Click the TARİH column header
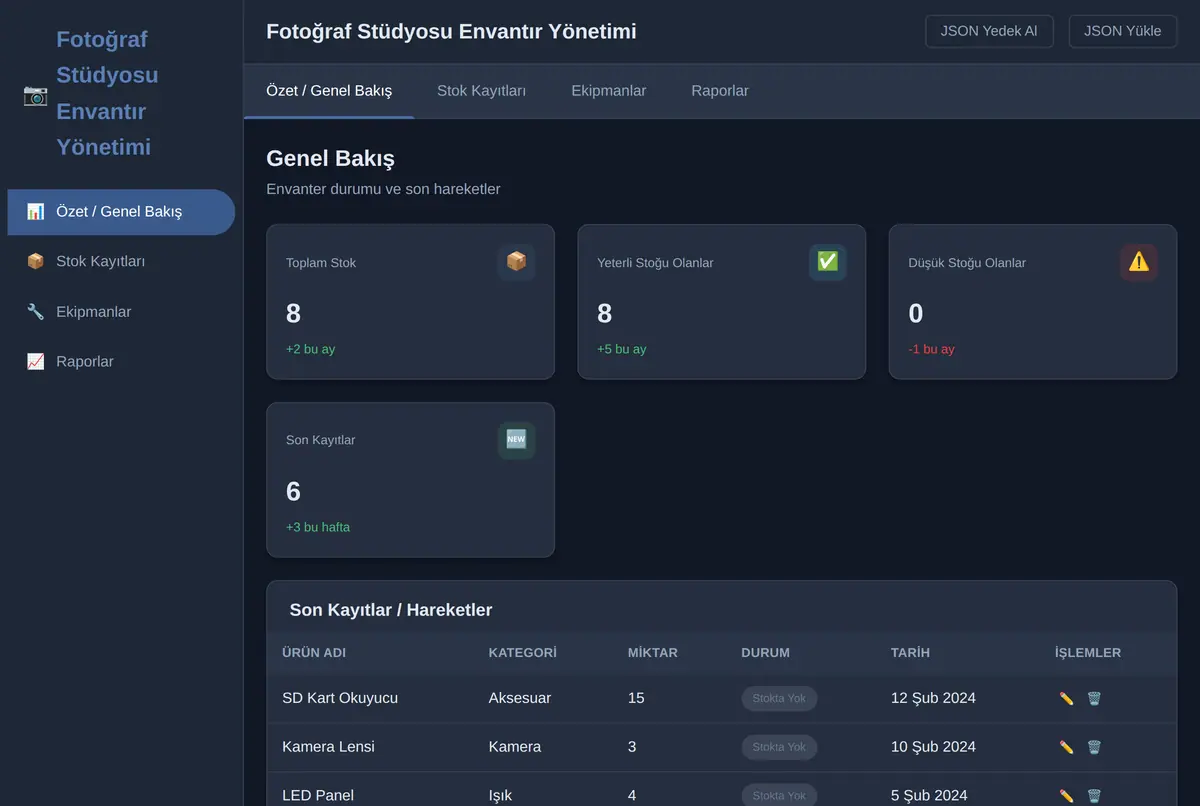The image size is (1200, 806). click(910, 653)
